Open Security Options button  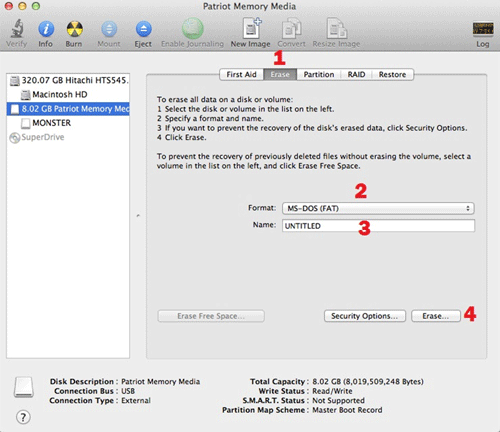(x=365, y=316)
